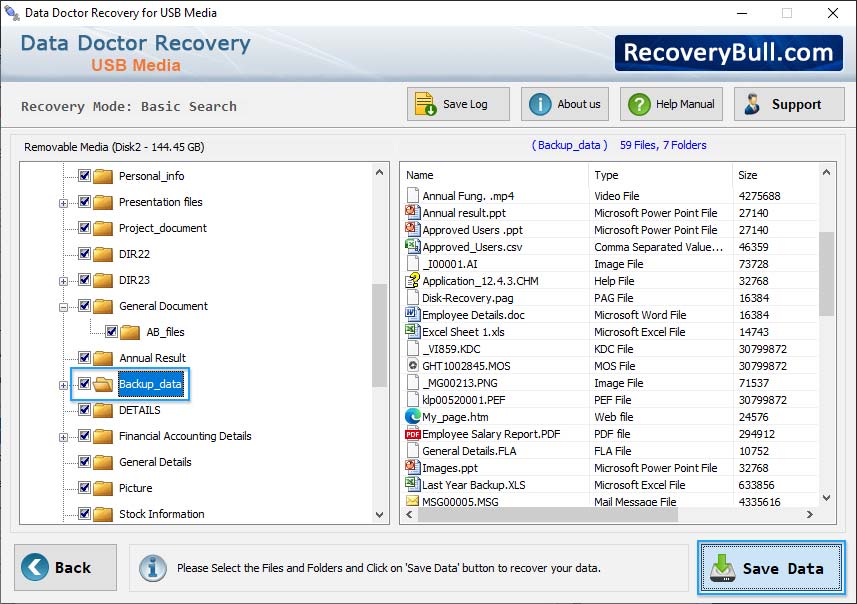Uncheck the Personal_info folder checkbox
Viewport: 857px width, 604px height.
(x=84, y=175)
